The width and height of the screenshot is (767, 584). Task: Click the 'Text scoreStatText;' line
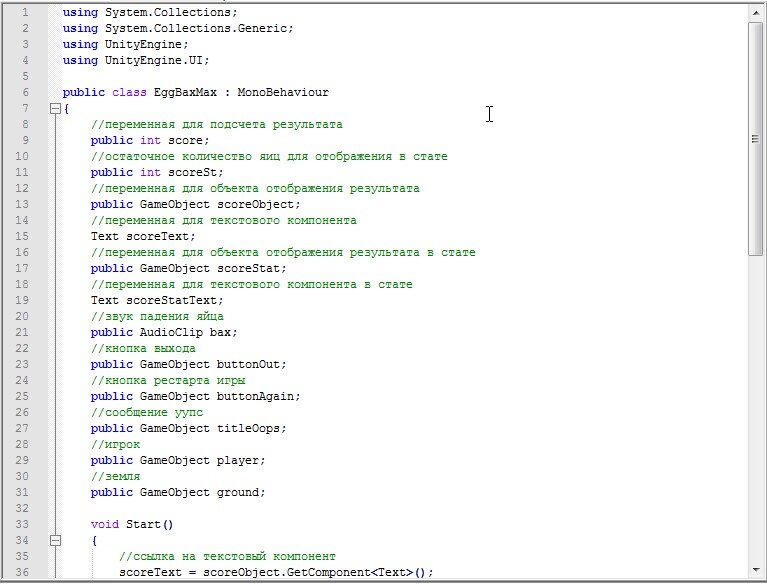[x=157, y=300]
